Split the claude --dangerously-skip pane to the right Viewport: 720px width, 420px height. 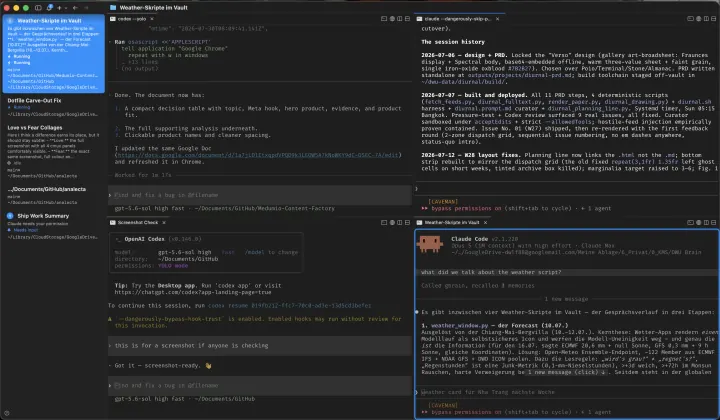706,19
